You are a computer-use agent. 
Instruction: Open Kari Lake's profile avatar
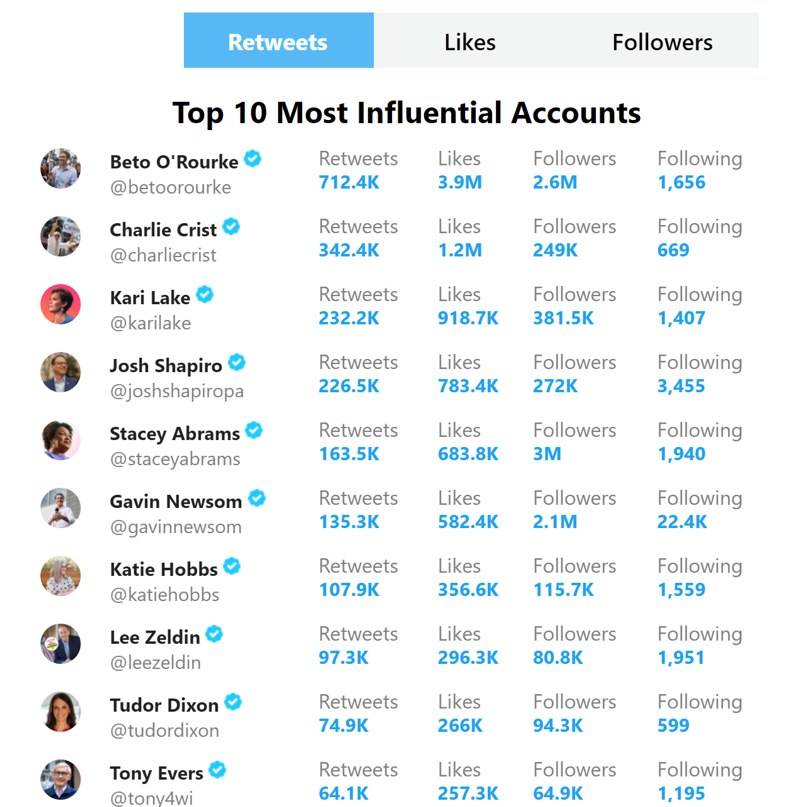click(x=61, y=305)
